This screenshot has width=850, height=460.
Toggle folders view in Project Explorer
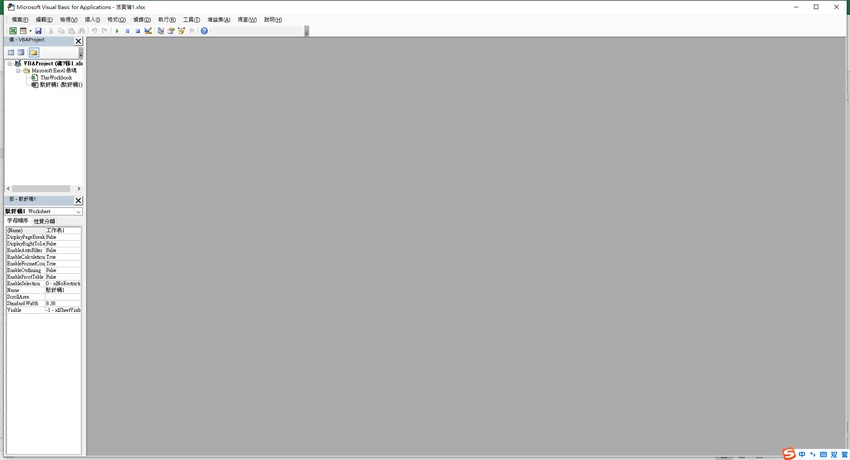click(33, 52)
